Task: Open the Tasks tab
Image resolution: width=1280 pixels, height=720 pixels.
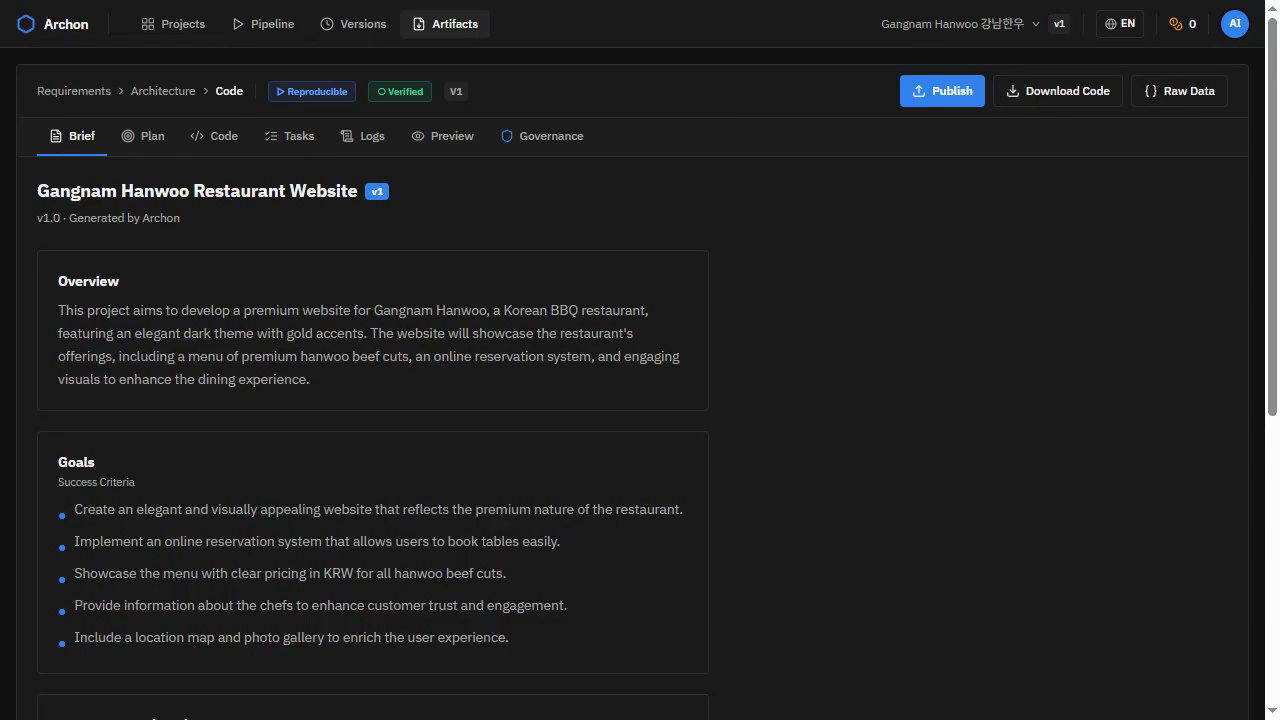Action: (x=289, y=136)
